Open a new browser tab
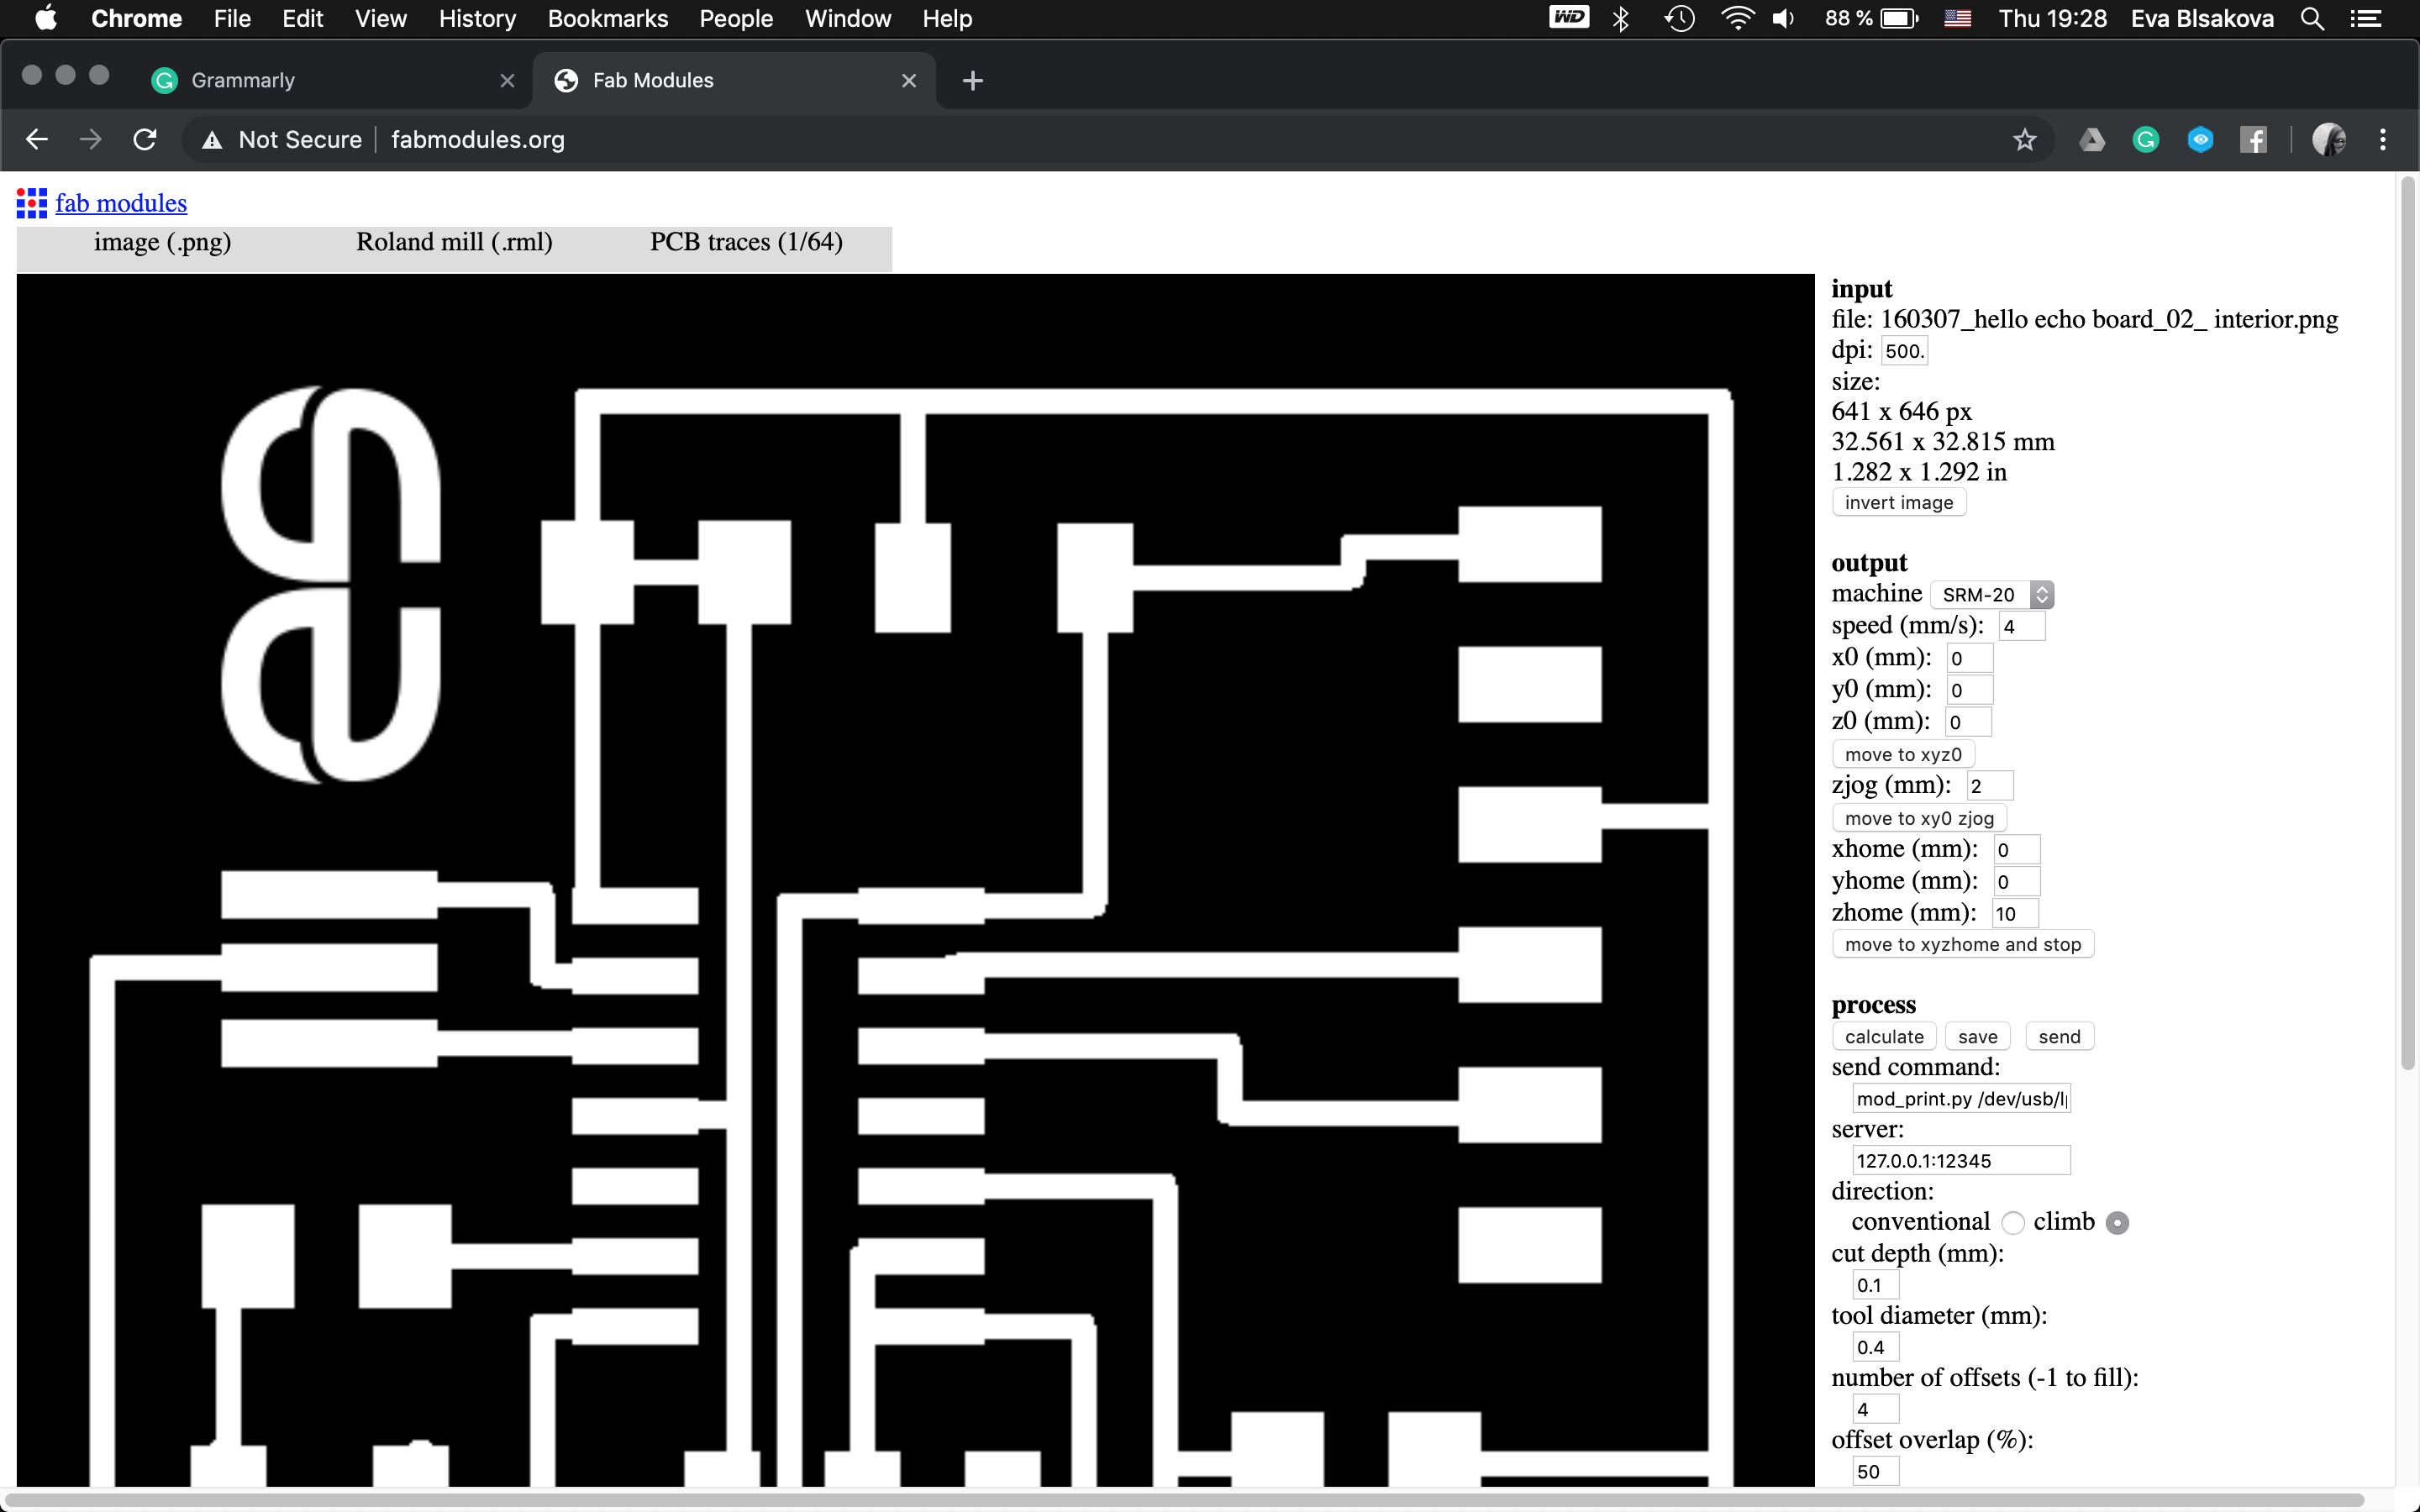 click(972, 81)
